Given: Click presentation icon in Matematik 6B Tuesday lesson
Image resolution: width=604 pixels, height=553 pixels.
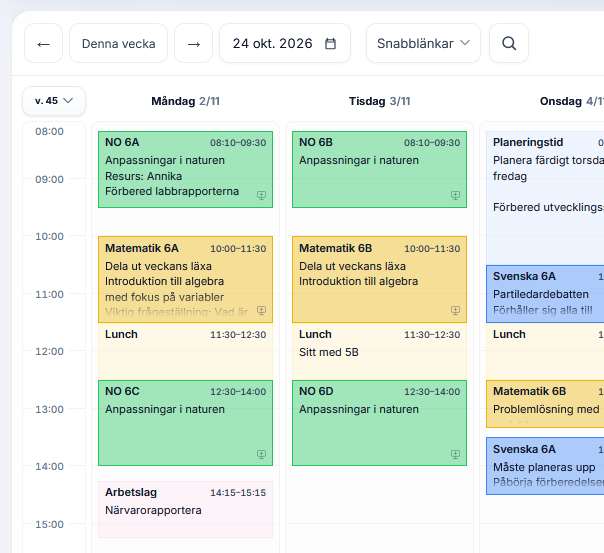Looking at the screenshot, I should [x=455, y=310].
